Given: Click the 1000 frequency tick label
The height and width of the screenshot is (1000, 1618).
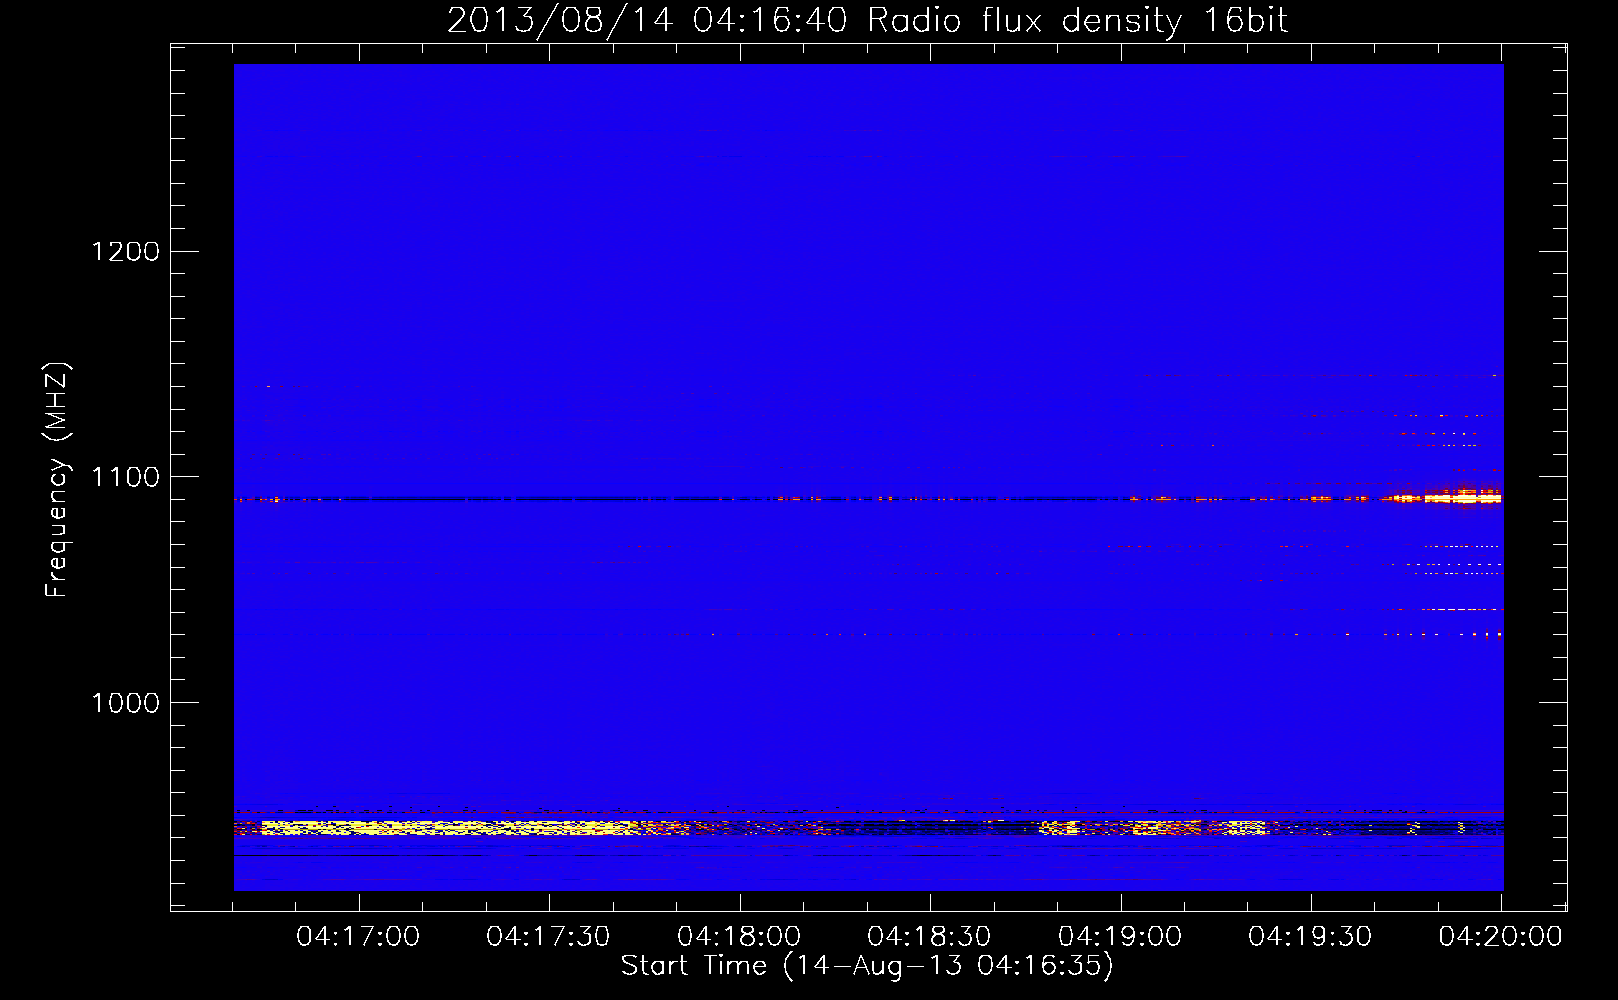Looking at the screenshot, I should (126, 703).
